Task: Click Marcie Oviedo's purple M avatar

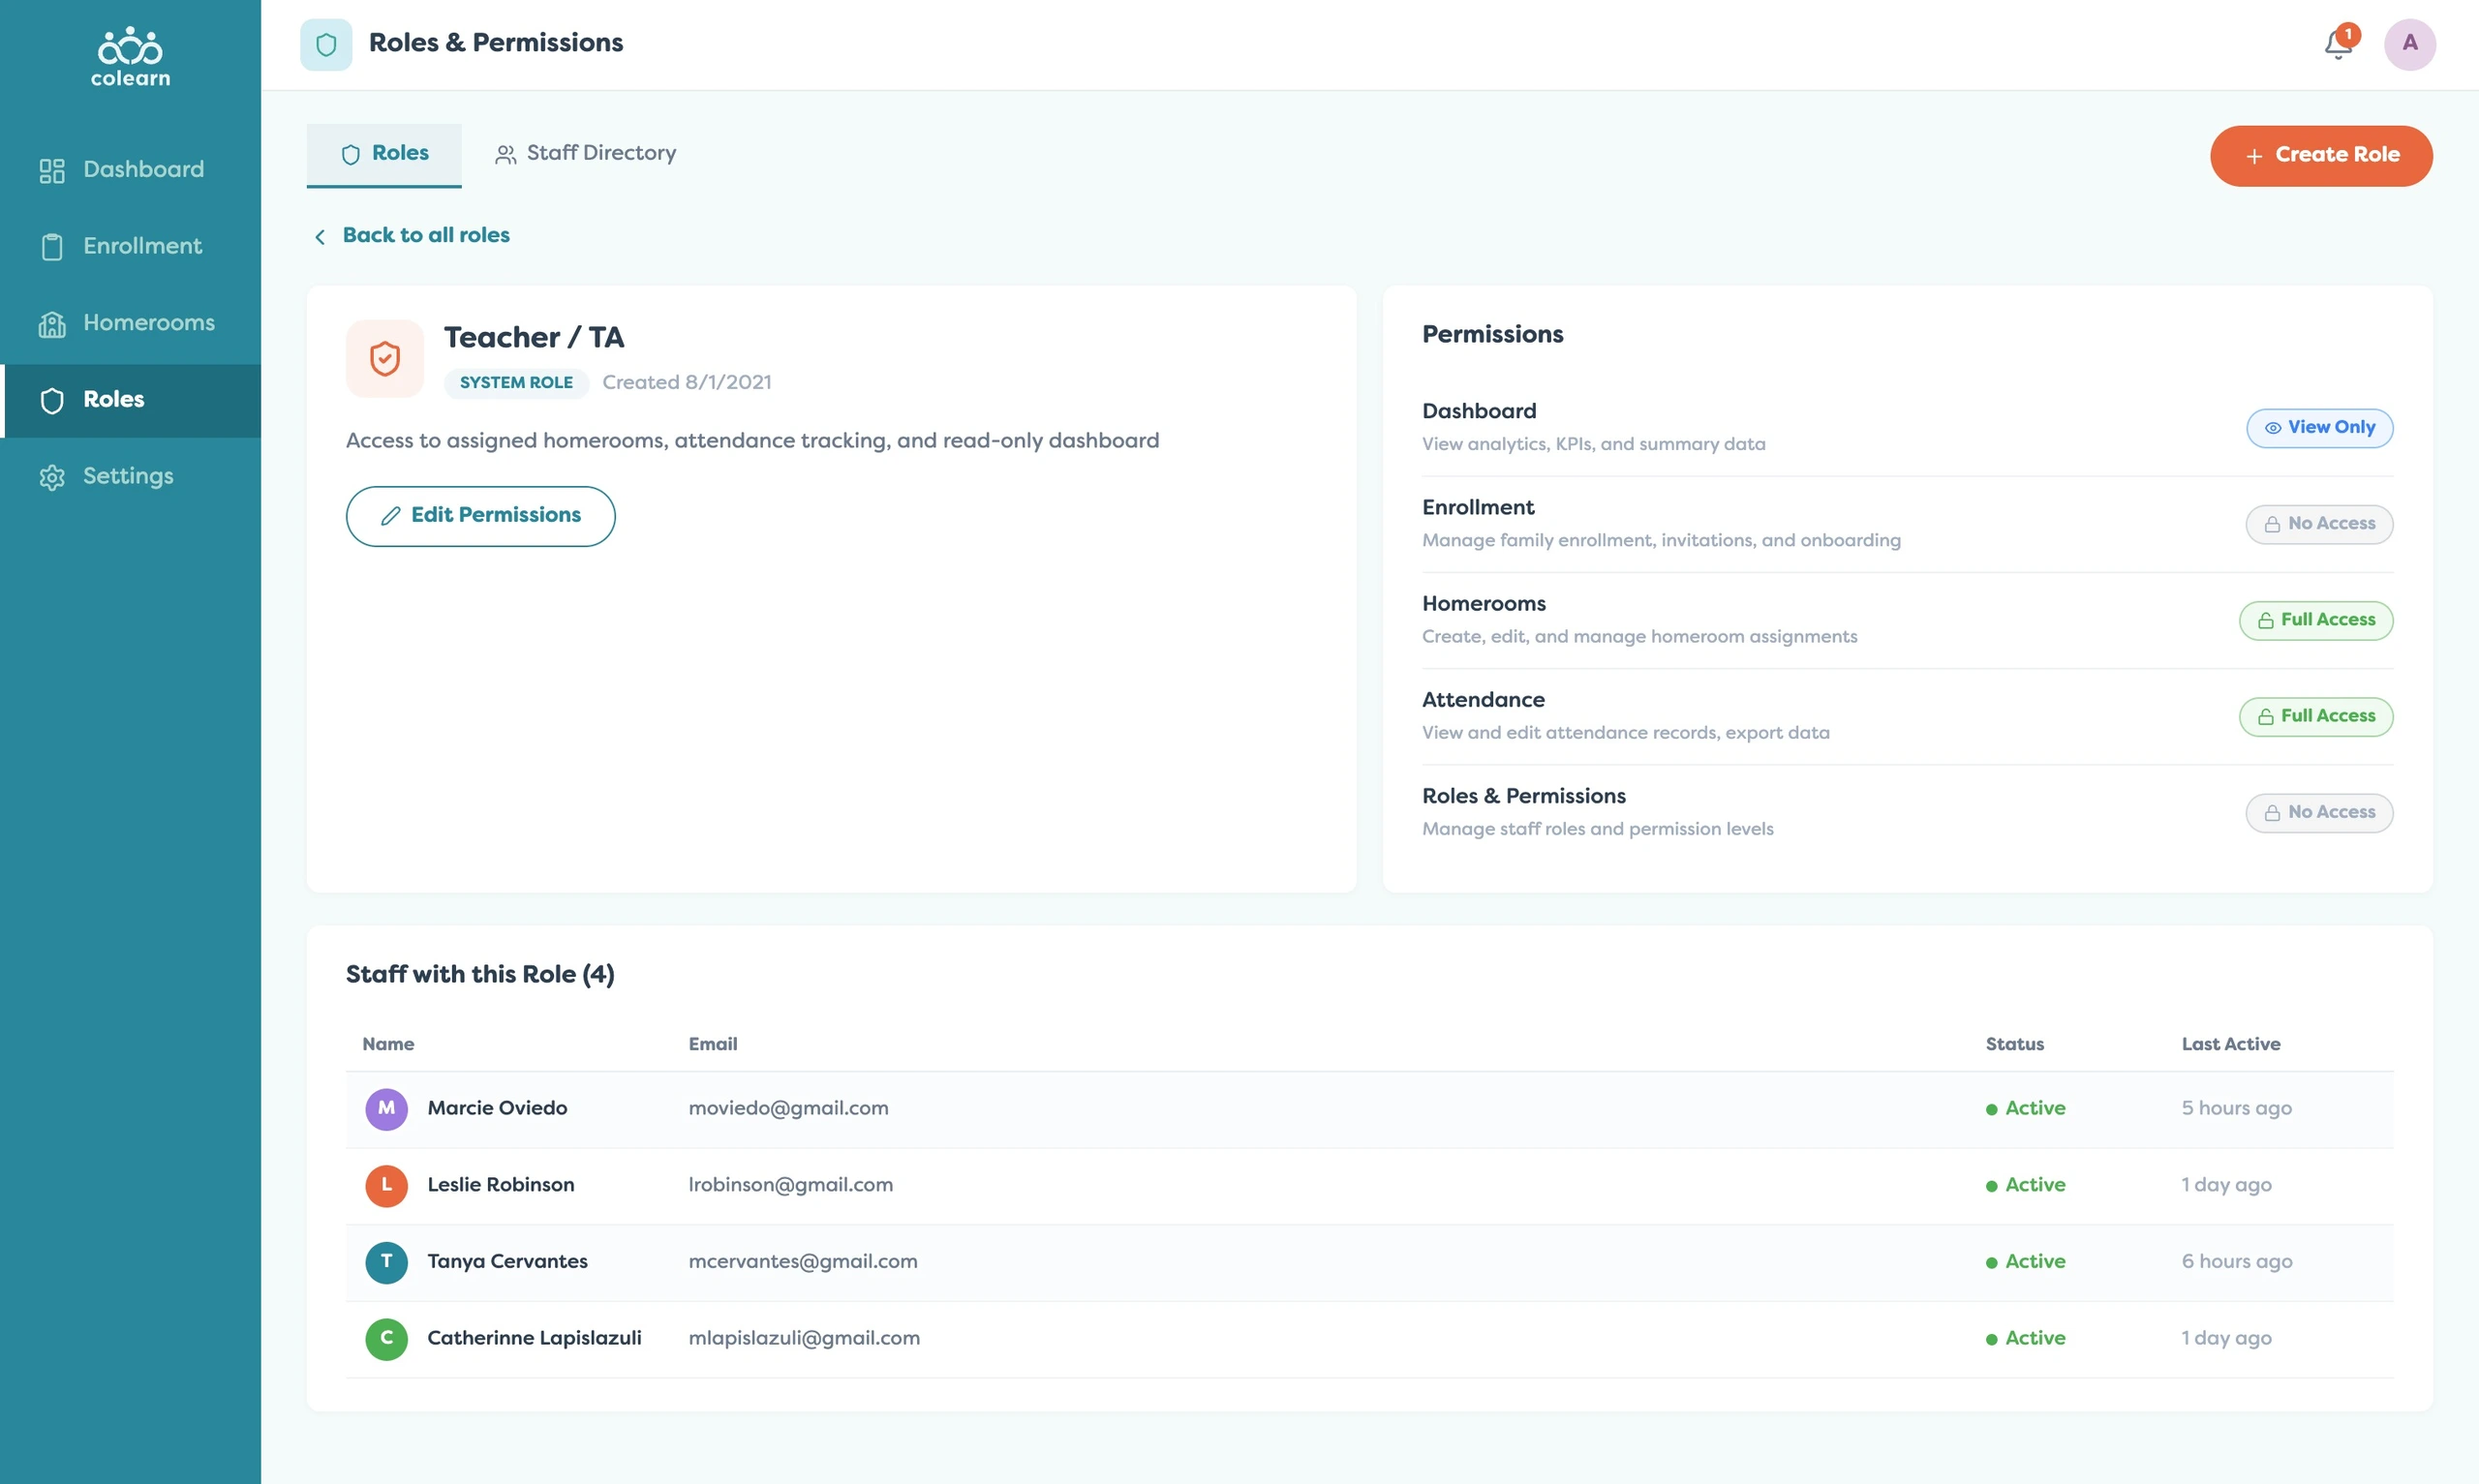Action: (386, 1109)
